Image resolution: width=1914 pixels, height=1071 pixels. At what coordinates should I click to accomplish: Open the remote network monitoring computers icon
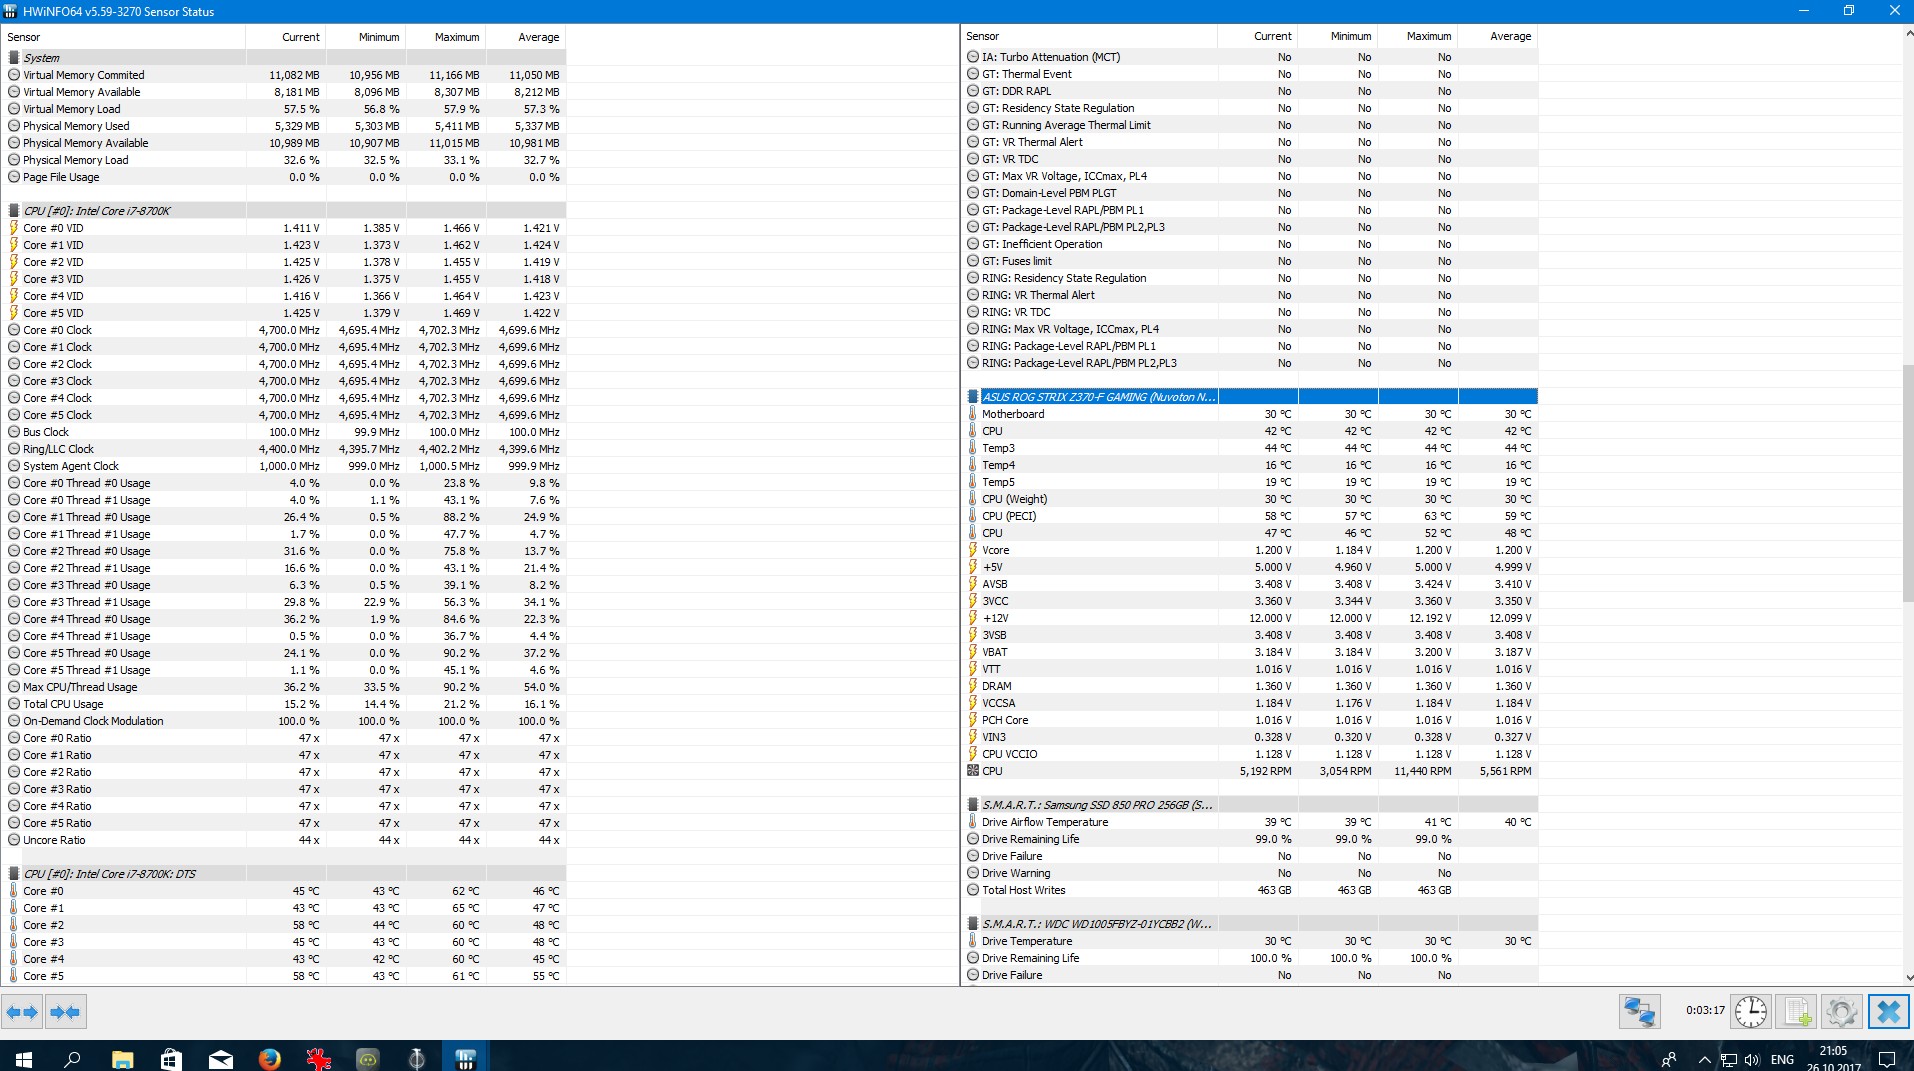click(x=1640, y=1012)
